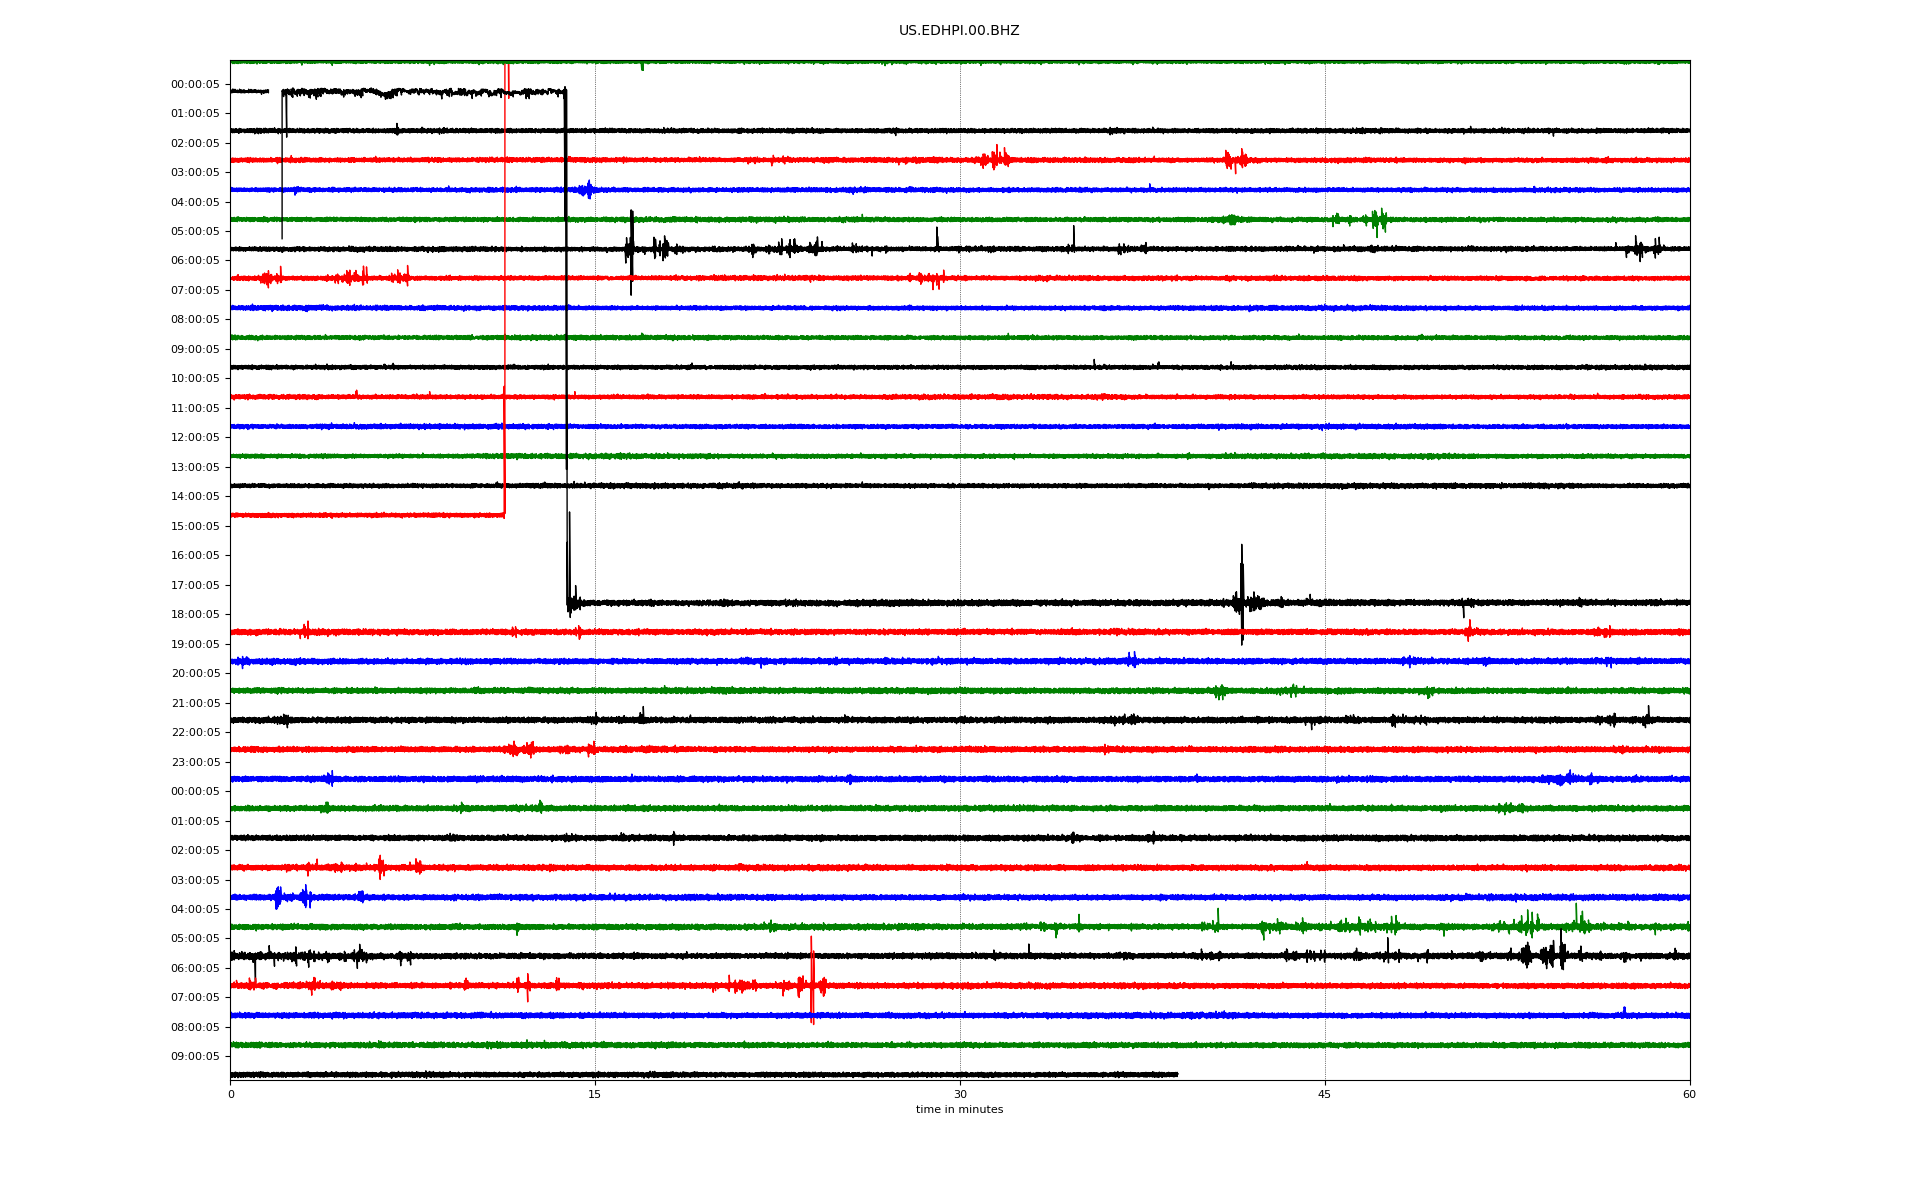Select the x-axis tick label 45

click(x=1325, y=1094)
